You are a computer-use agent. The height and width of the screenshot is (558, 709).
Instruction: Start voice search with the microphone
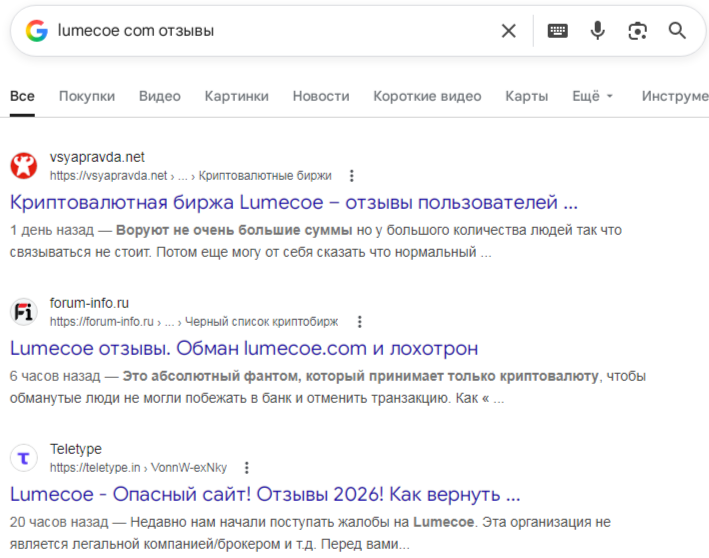click(597, 31)
